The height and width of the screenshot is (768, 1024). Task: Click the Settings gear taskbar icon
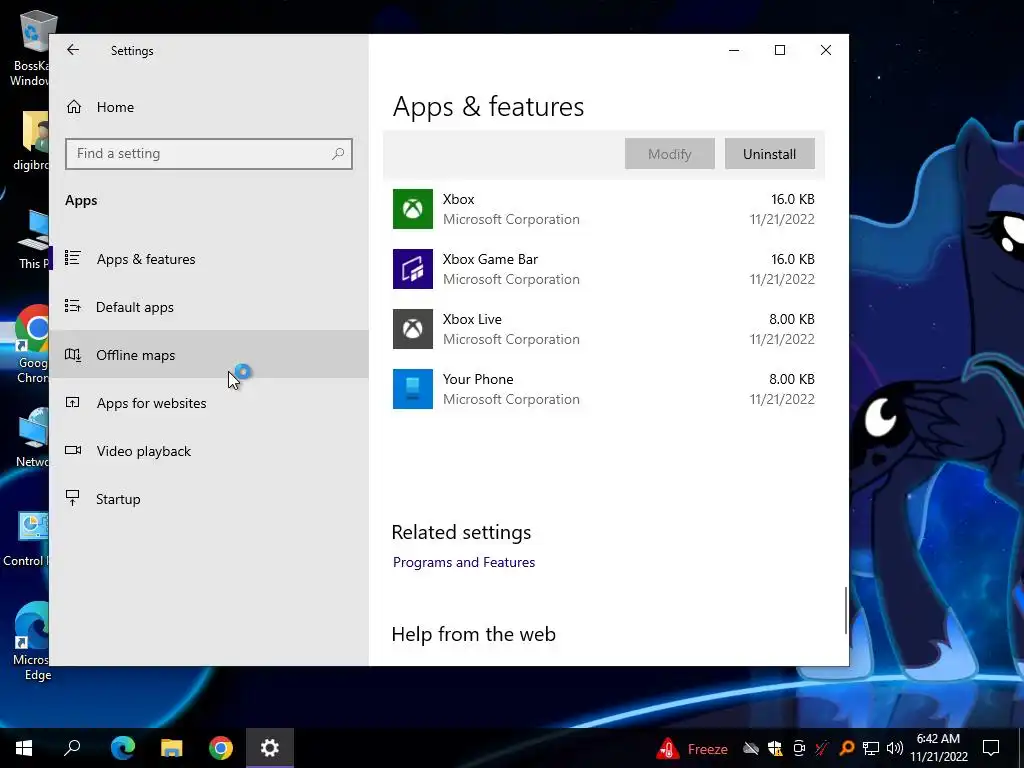coord(270,748)
